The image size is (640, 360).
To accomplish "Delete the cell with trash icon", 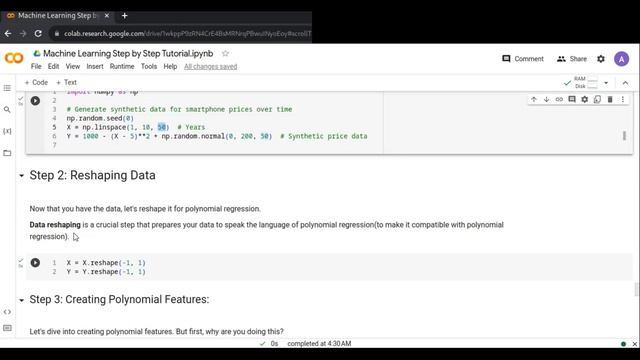I will (x=610, y=99).
